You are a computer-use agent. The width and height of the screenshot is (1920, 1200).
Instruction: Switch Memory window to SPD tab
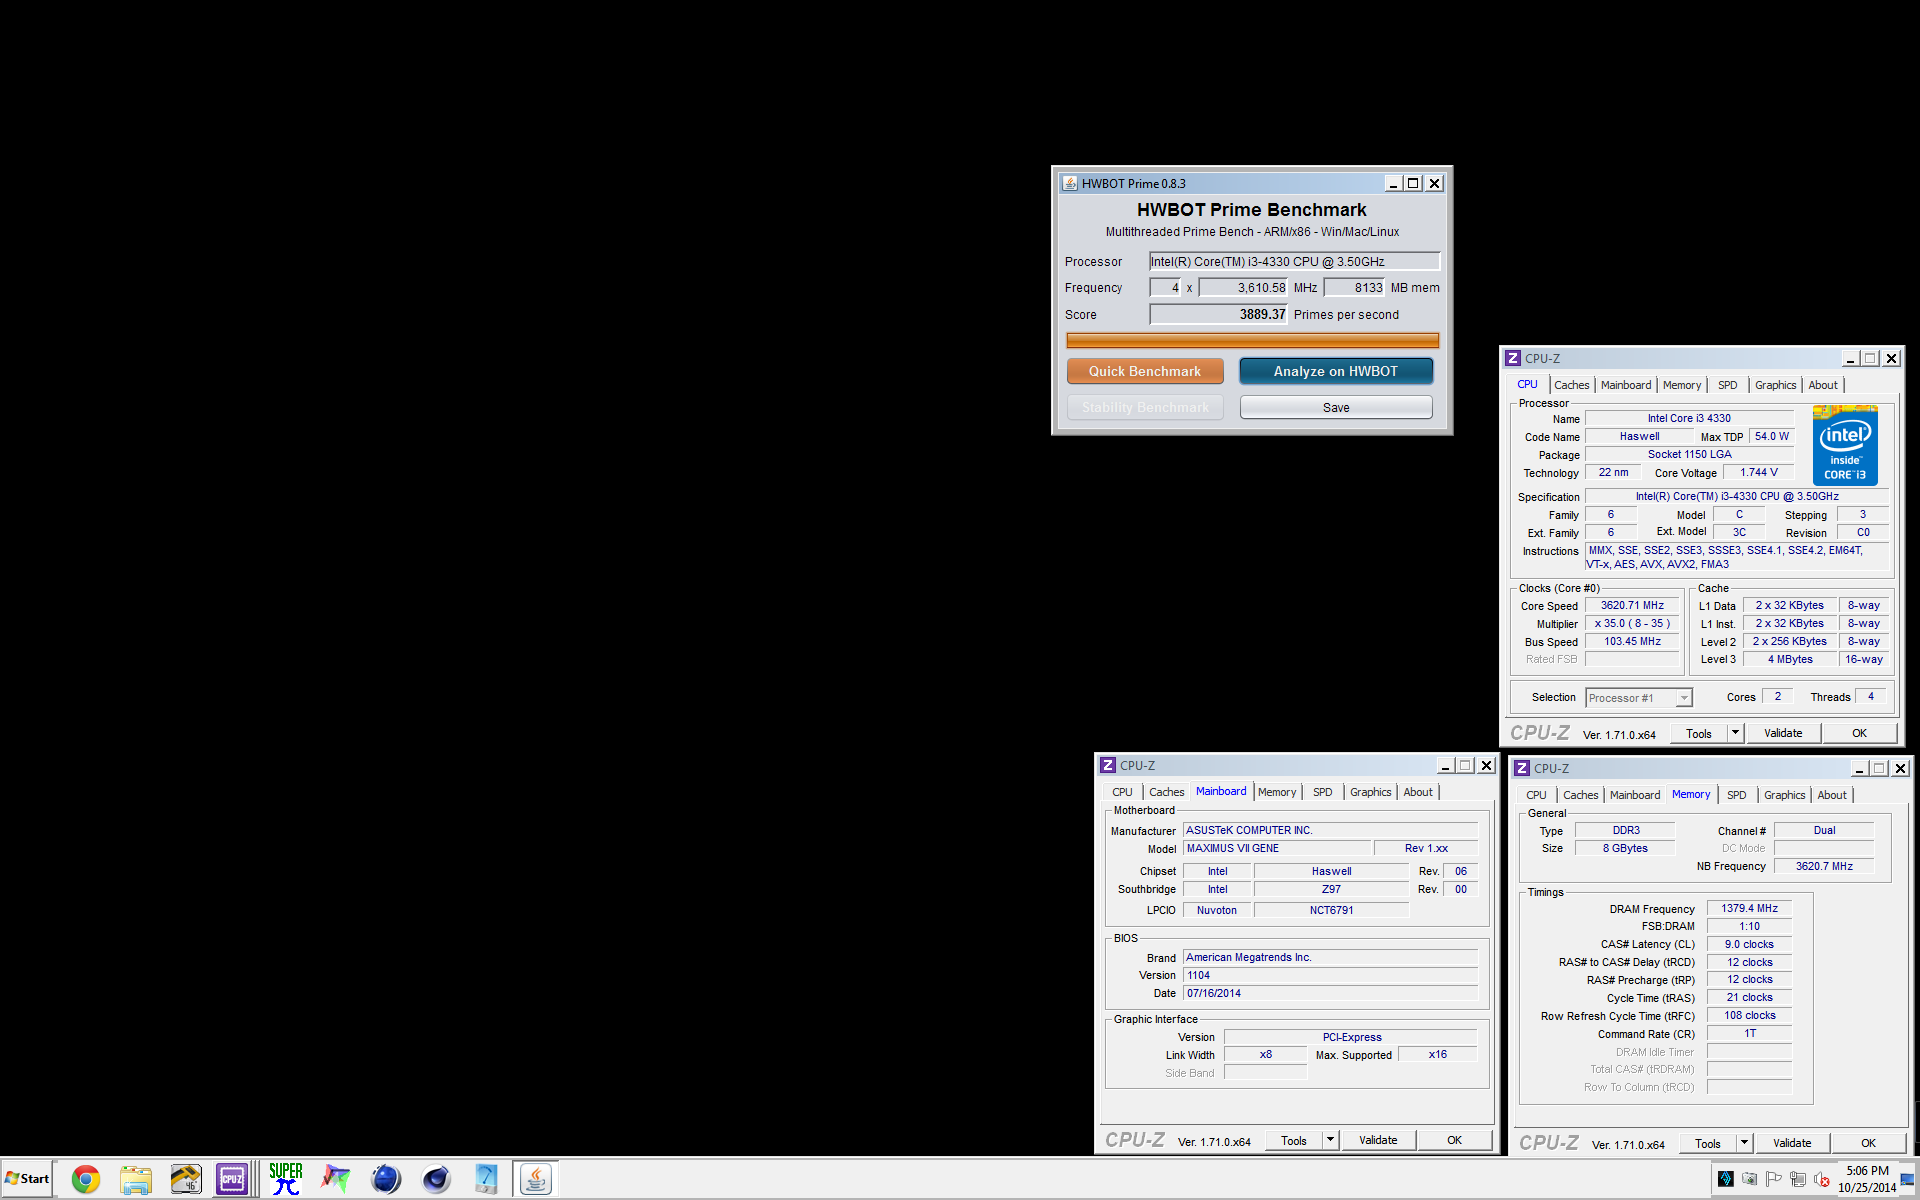[1737, 795]
